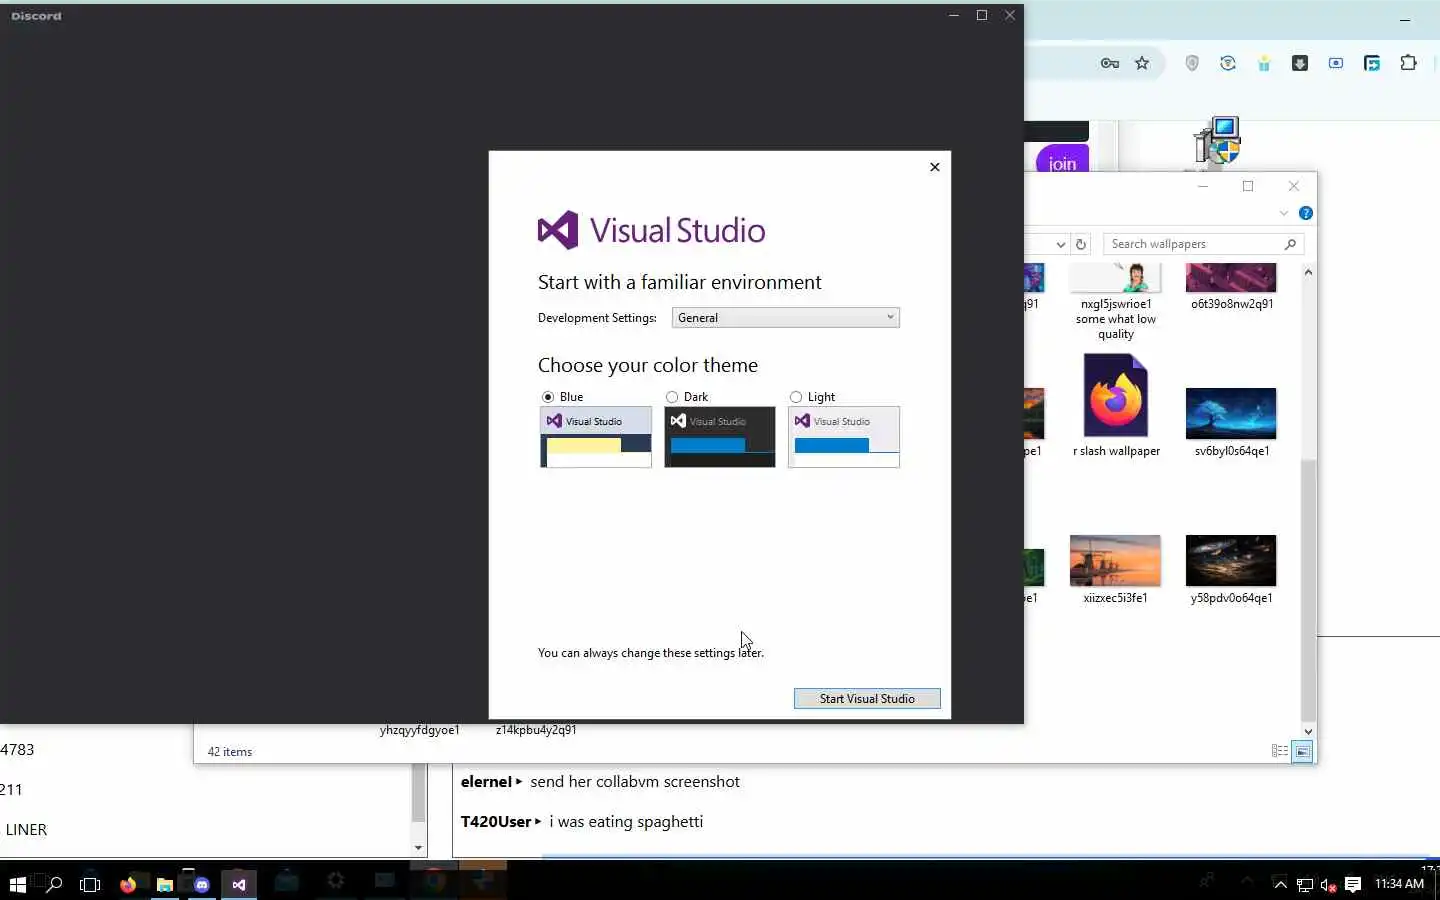
Task: Click the Light theme preview image
Action: pyautogui.click(x=844, y=437)
